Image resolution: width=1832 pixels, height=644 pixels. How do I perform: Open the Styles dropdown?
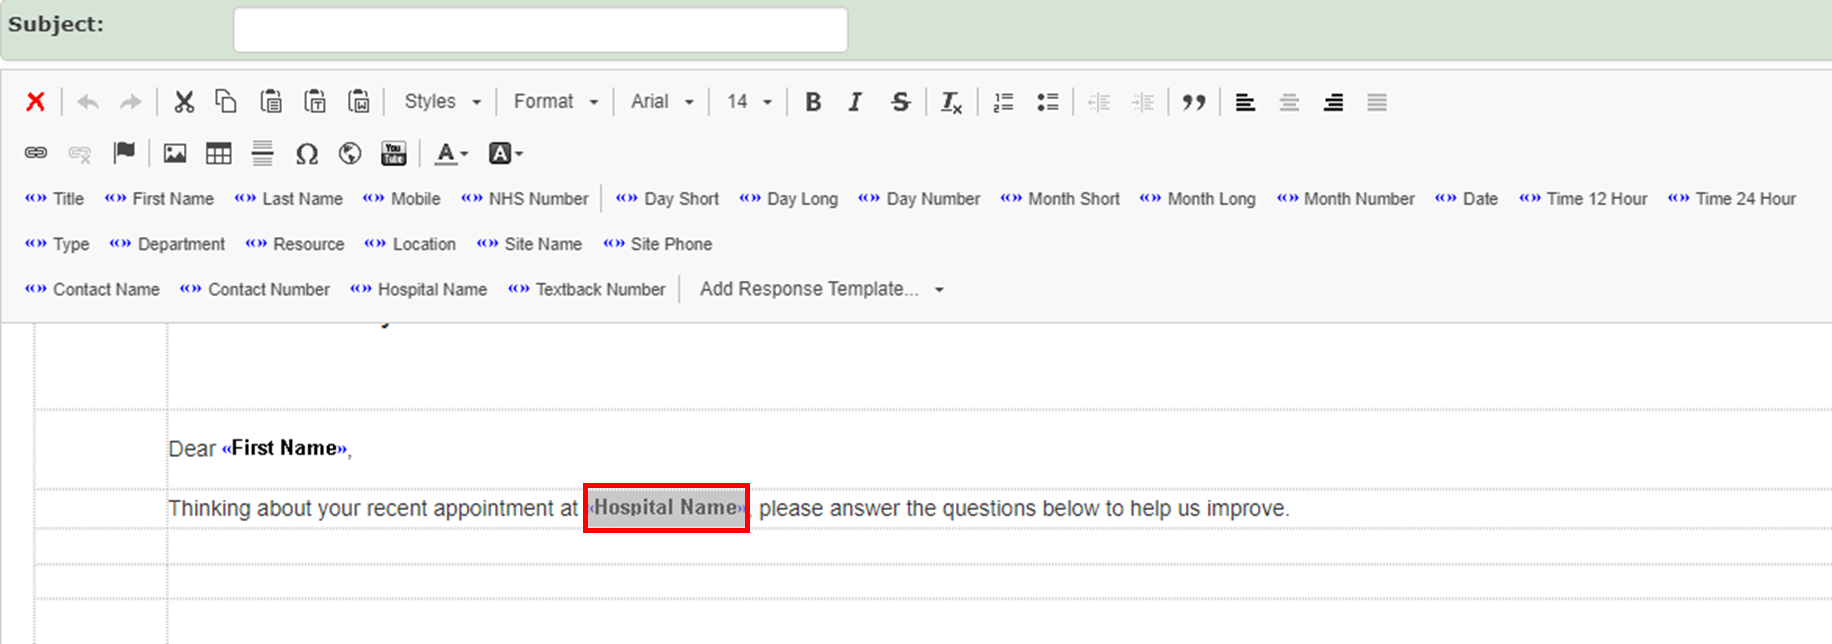(442, 102)
